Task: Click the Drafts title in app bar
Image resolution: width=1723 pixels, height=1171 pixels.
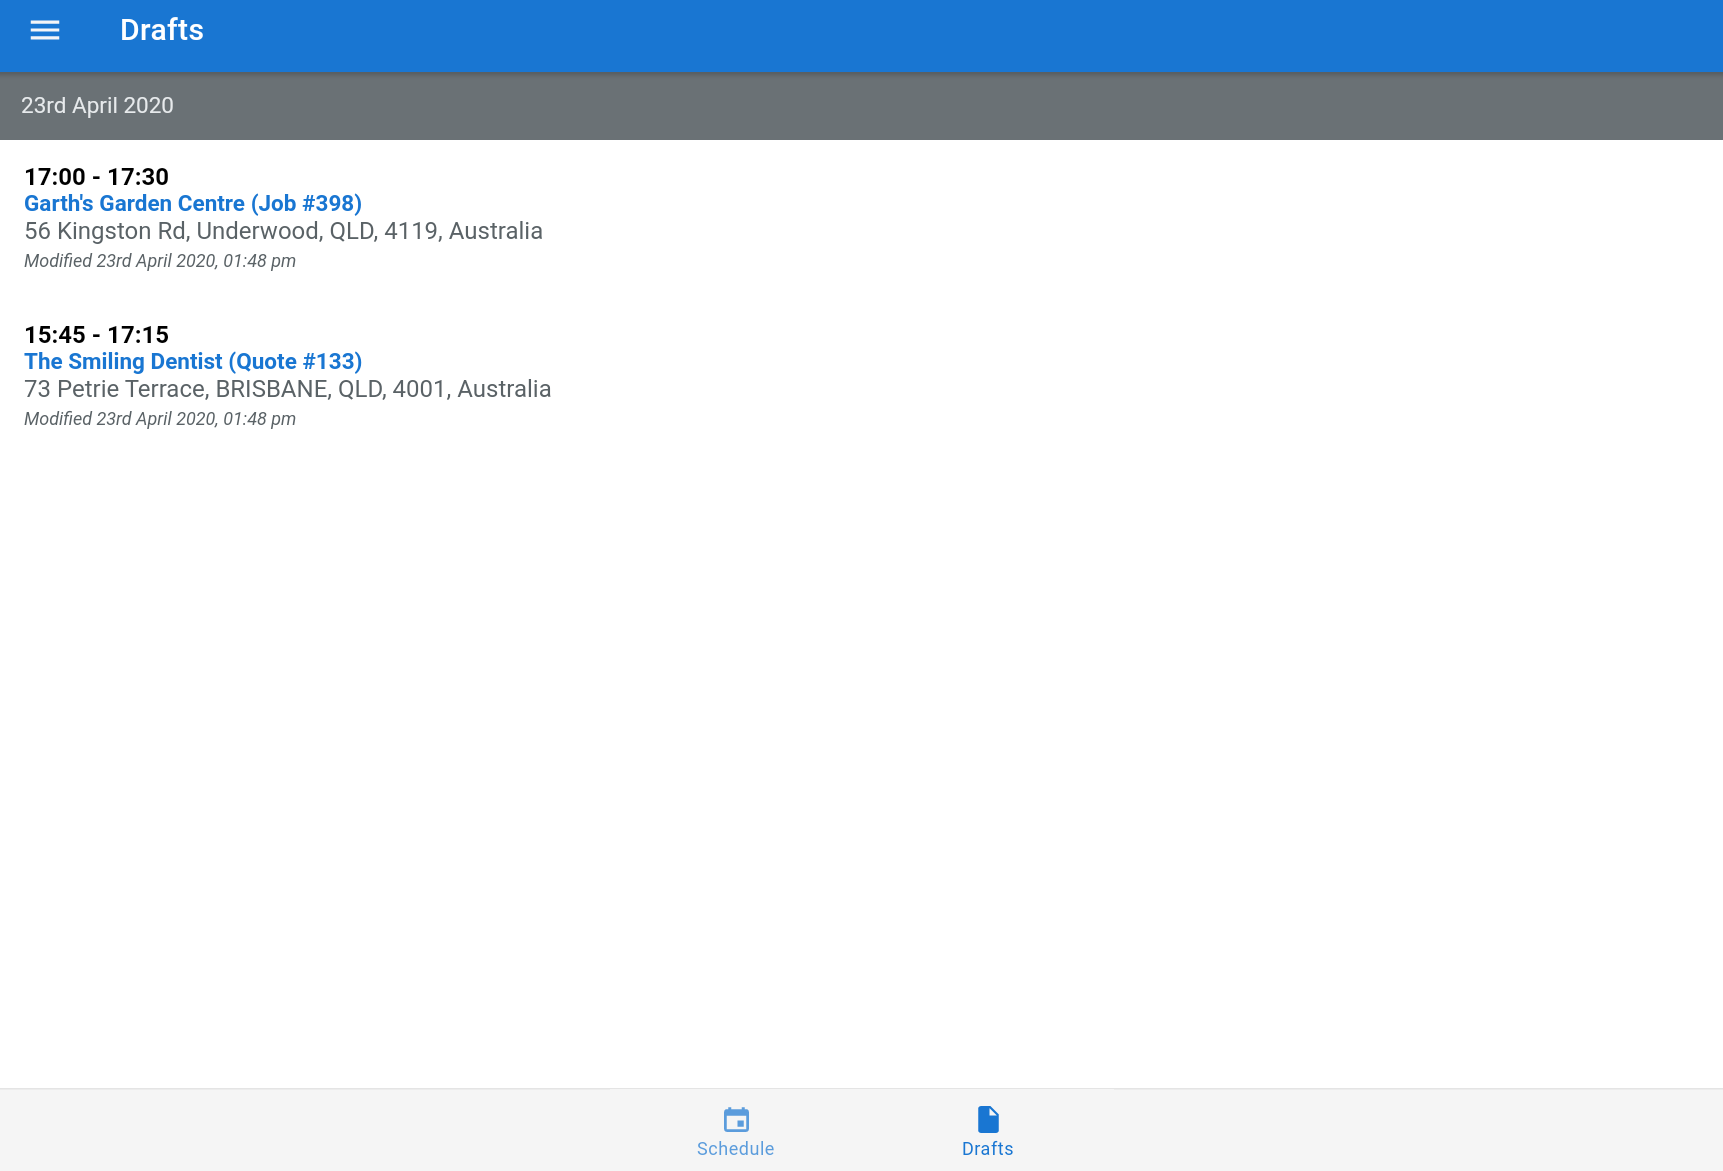Action: point(161,30)
